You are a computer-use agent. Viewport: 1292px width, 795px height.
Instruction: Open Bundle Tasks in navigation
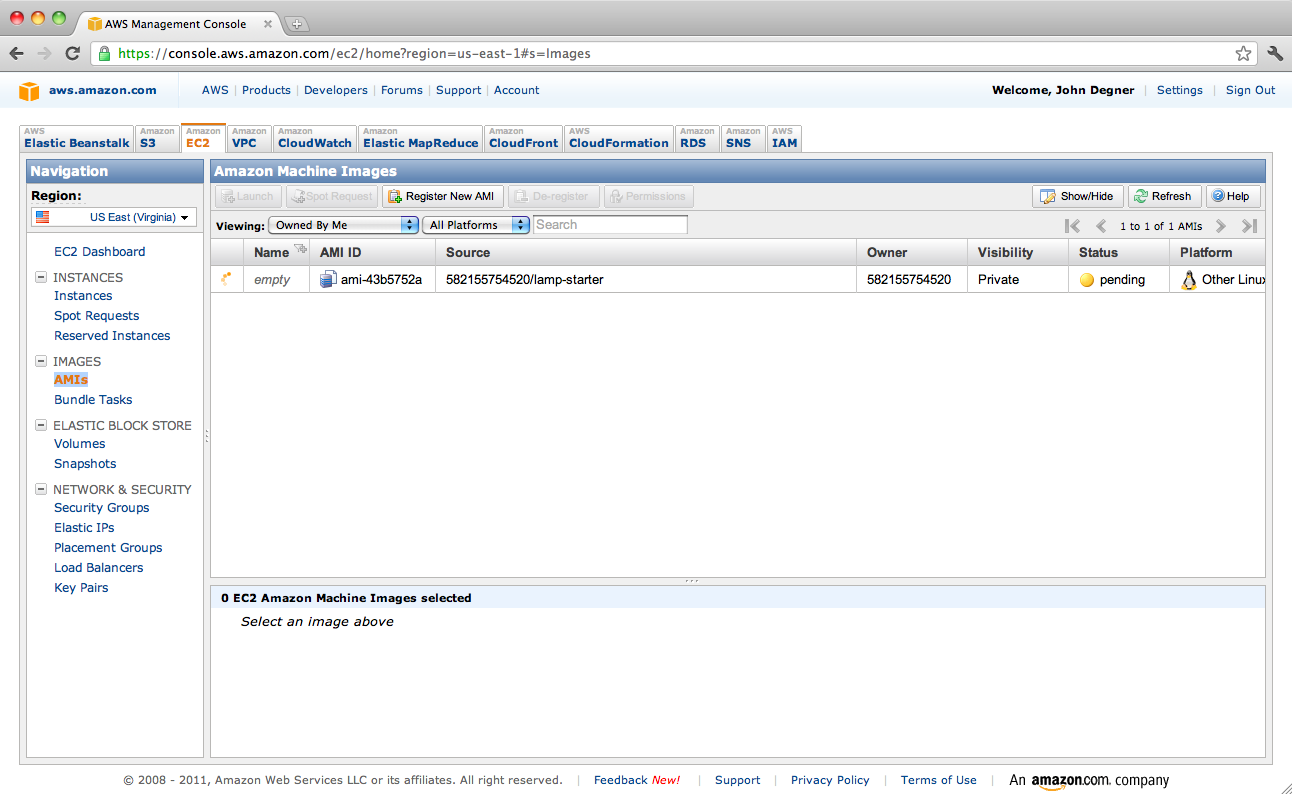[x=93, y=400]
